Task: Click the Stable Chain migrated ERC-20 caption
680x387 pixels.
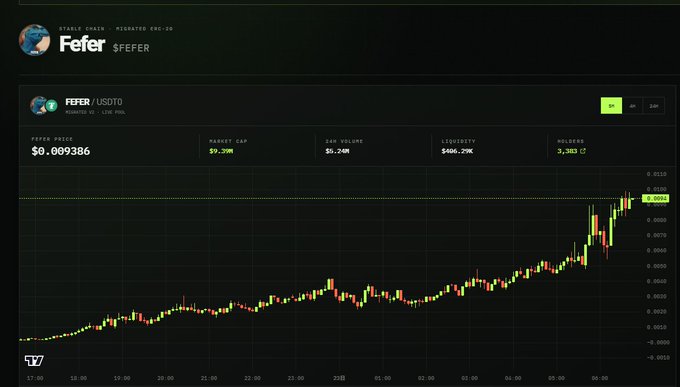Action: point(116,29)
